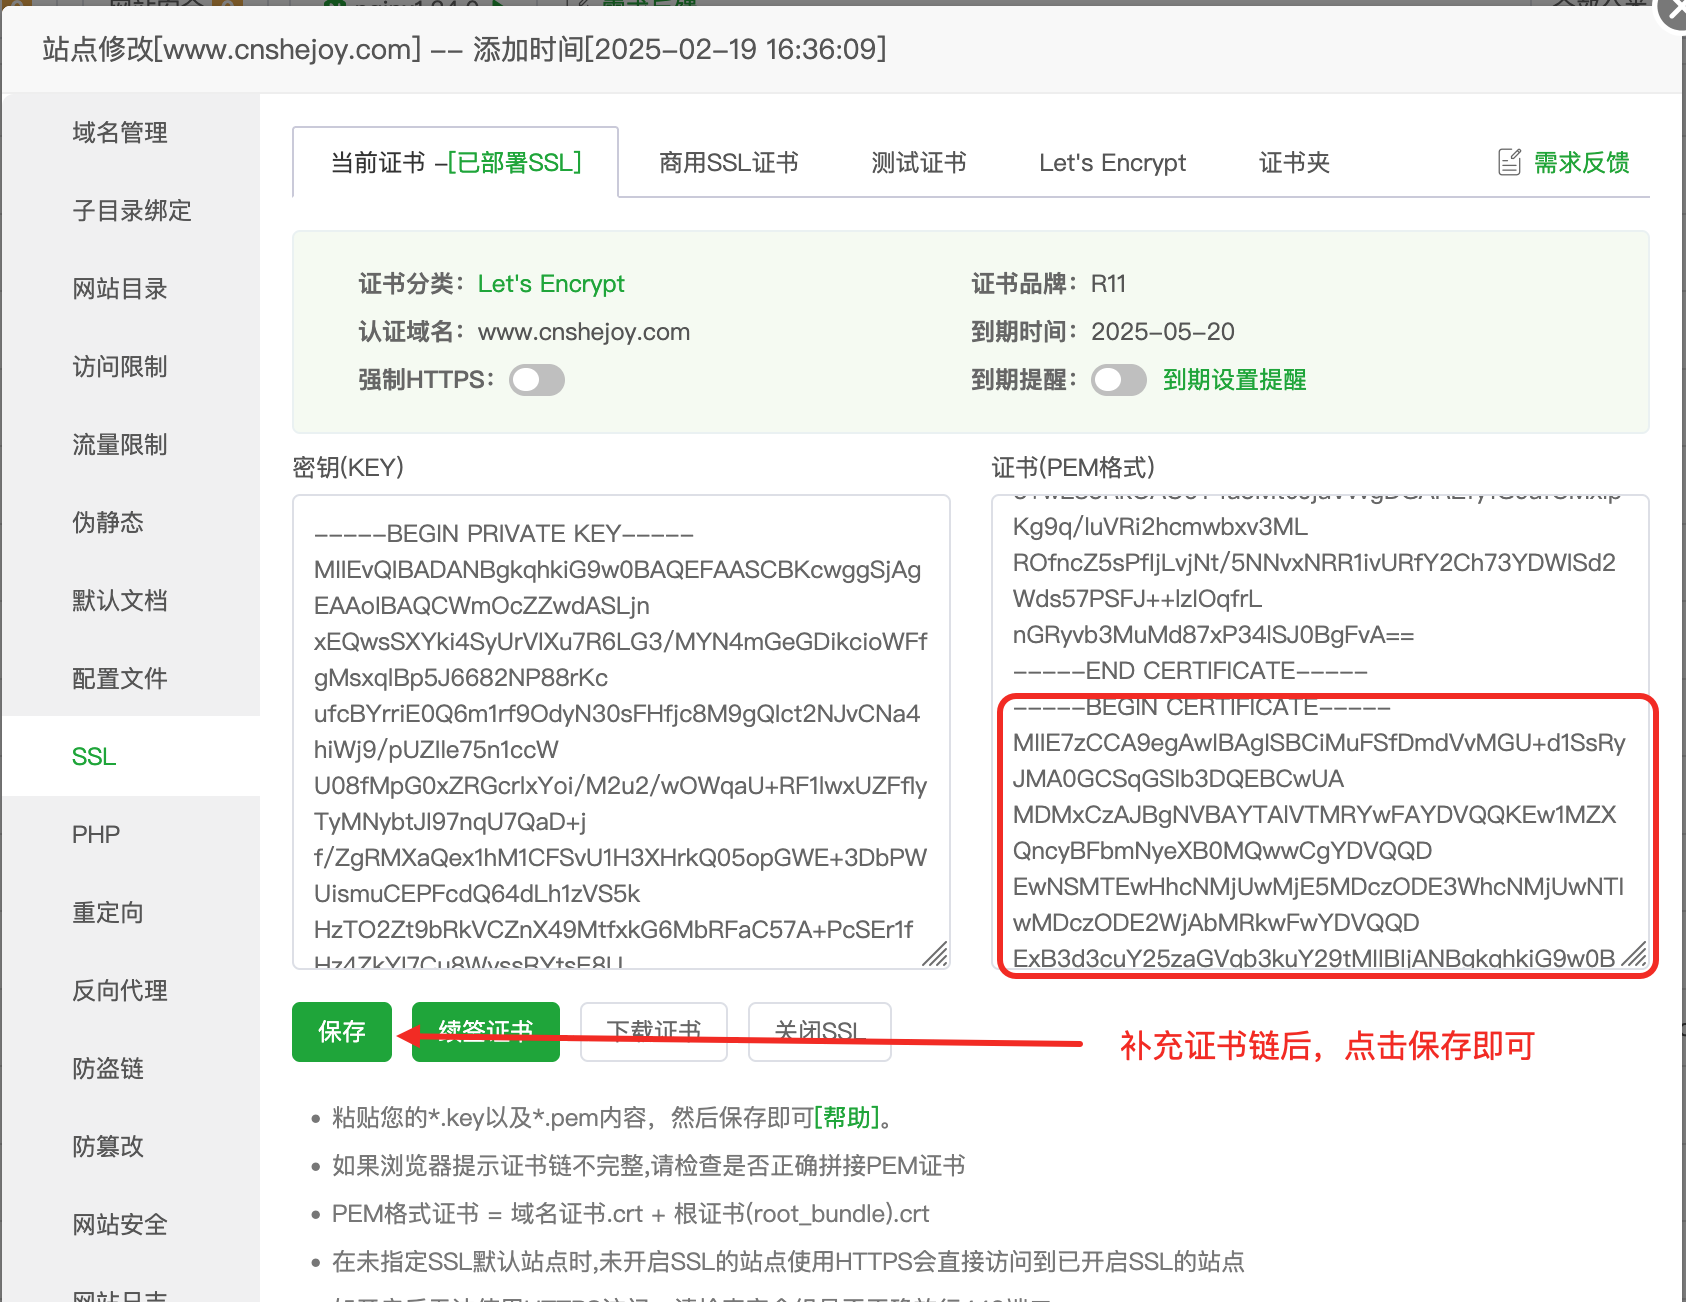Click the green 保存 button
Screen dimensions: 1686x1302
click(x=341, y=1031)
